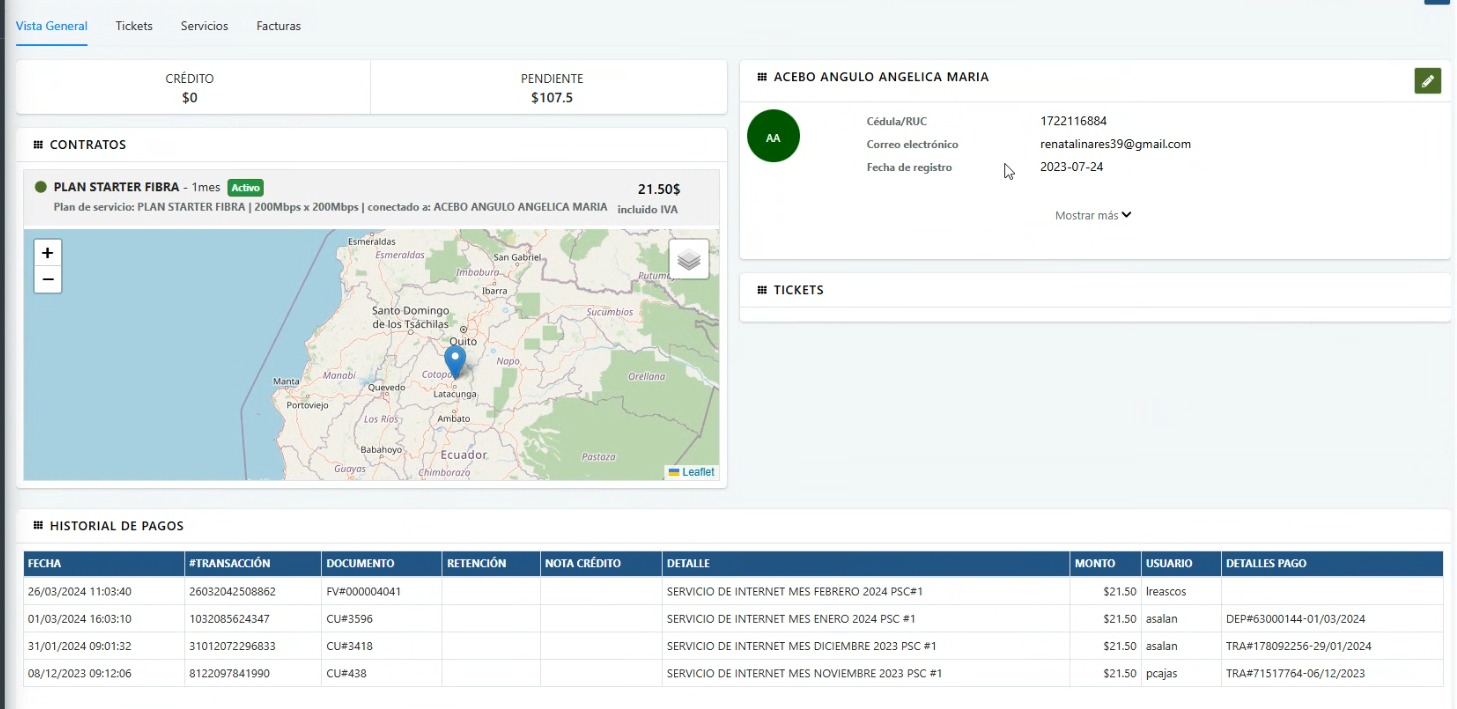The image size is (1457, 709).
Task: Click the map zoom out minus button
Action: (47, 280)
